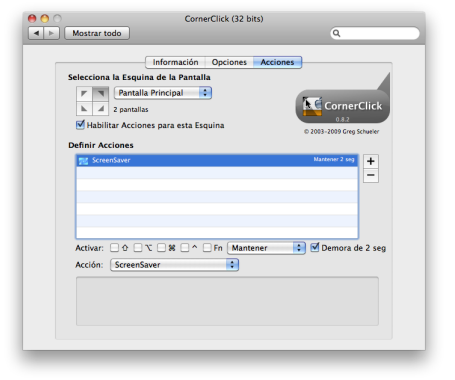Screen dimensions: 455x380
Task: Click the Mostrar todo button
Action: pyautogui.click(x=97, y=33)
